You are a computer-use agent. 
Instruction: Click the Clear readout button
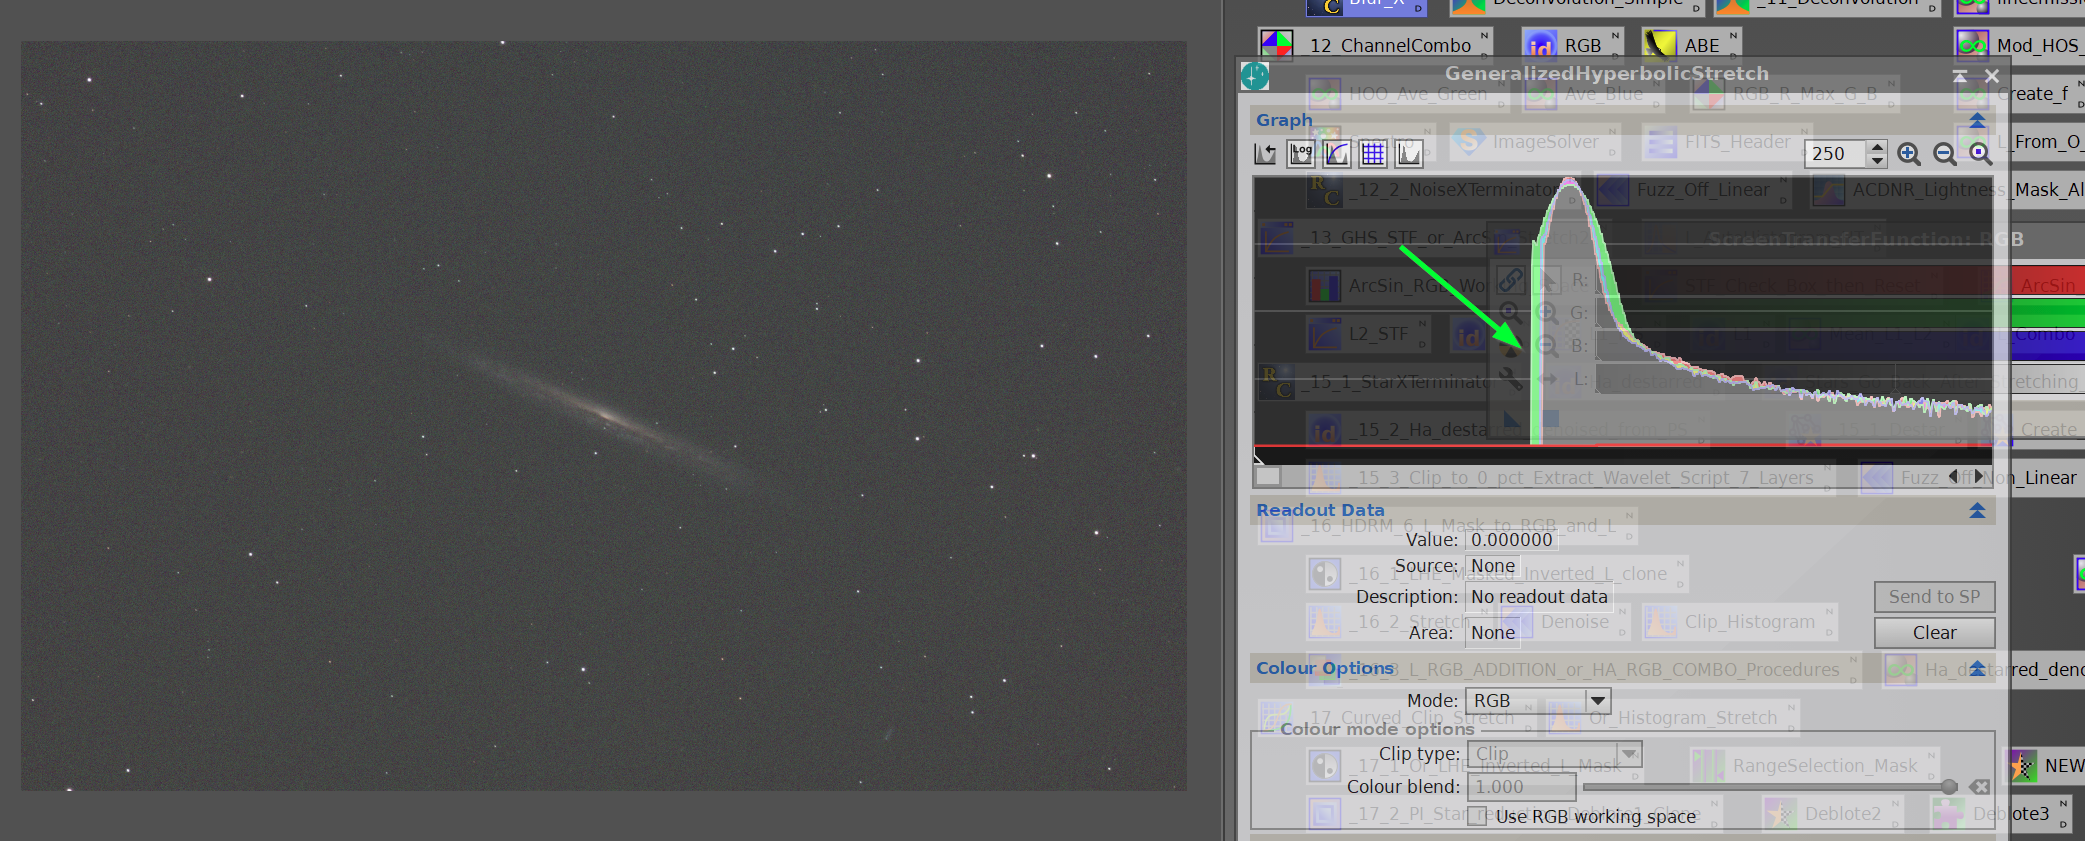[1934, 633]
